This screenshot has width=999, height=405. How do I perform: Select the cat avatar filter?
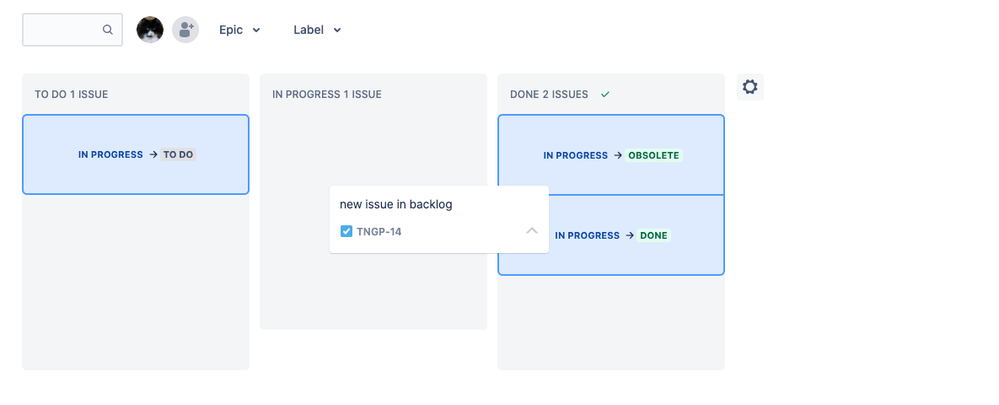point(150,29)
